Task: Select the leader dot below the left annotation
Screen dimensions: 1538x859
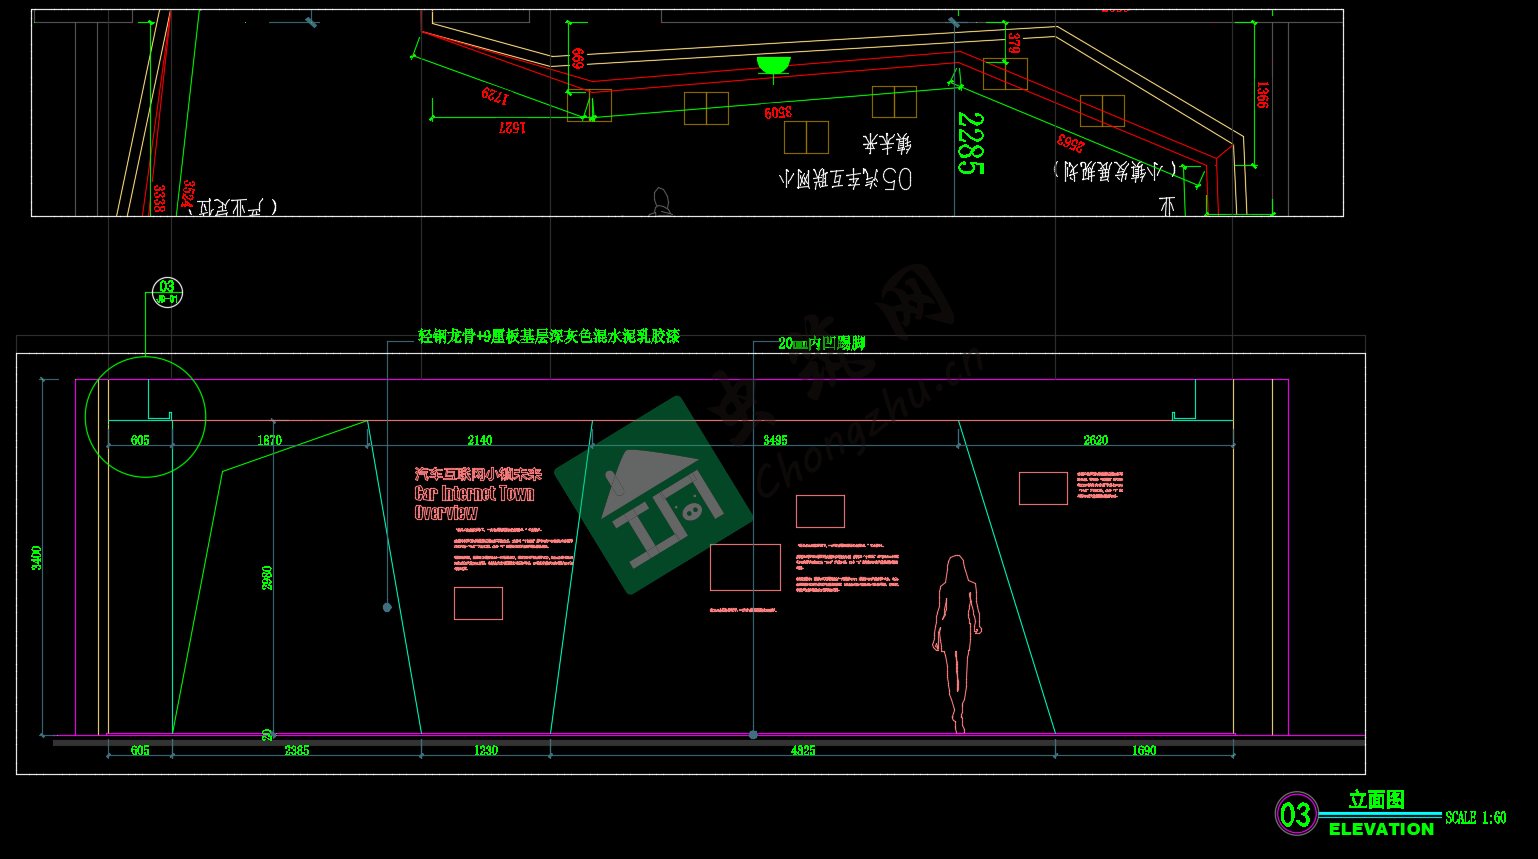Action: pyautogui.click(x=387, y=607)
